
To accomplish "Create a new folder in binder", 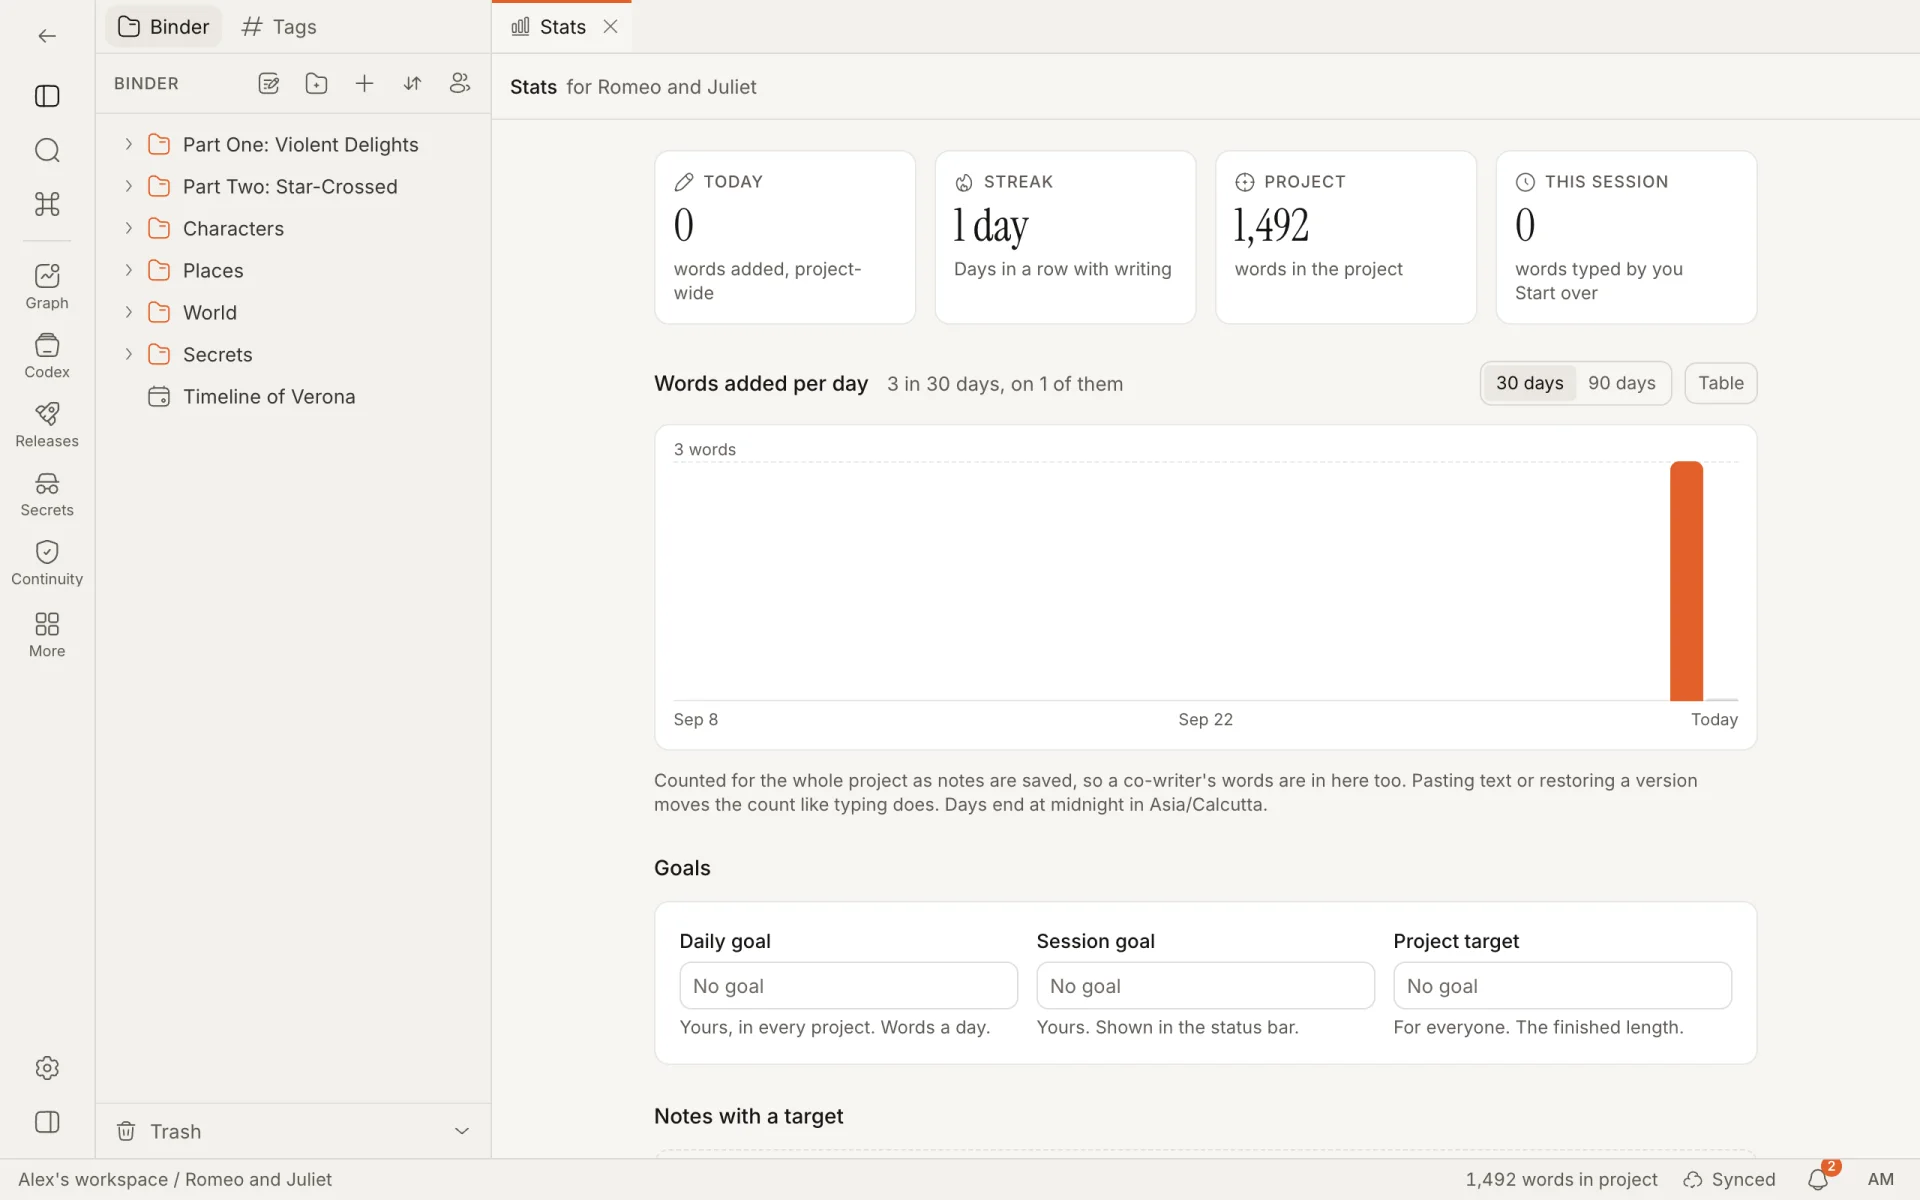I will point(316,83).
